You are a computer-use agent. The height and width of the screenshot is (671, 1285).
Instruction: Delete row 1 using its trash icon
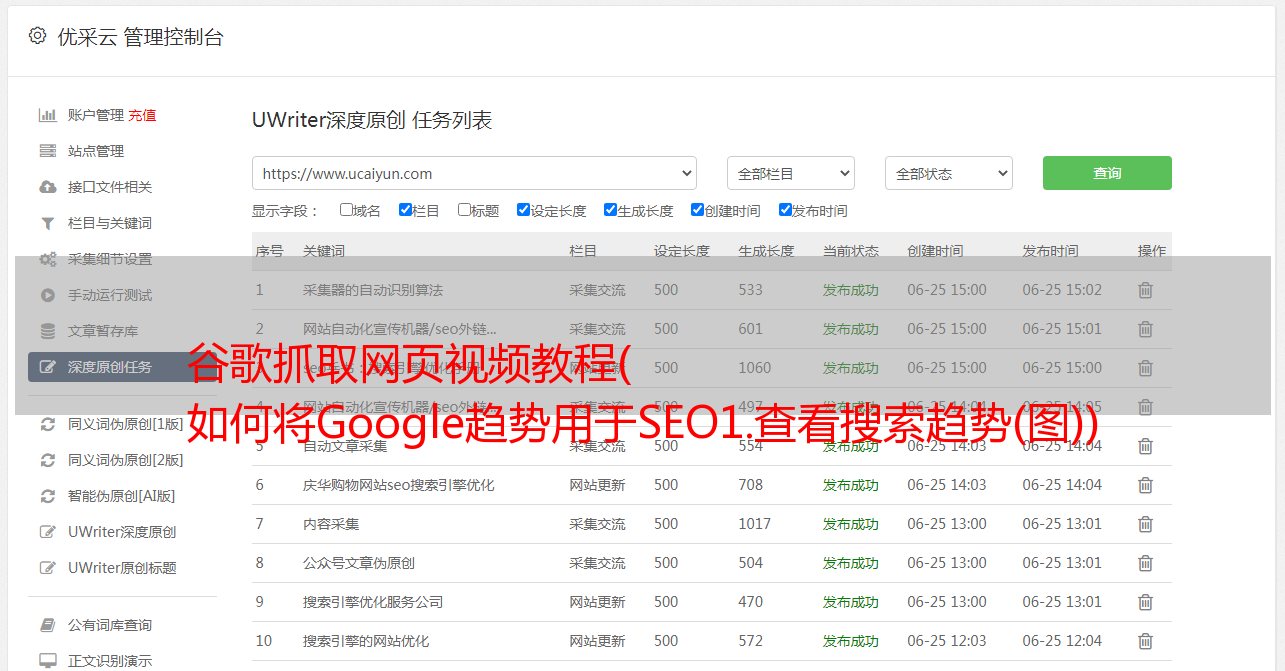tap(1145, 290)
